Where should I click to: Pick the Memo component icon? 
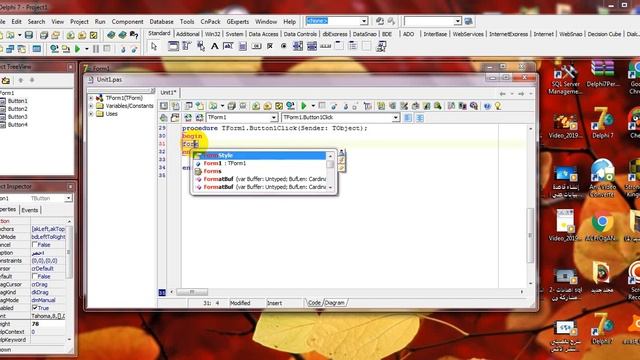242,47
